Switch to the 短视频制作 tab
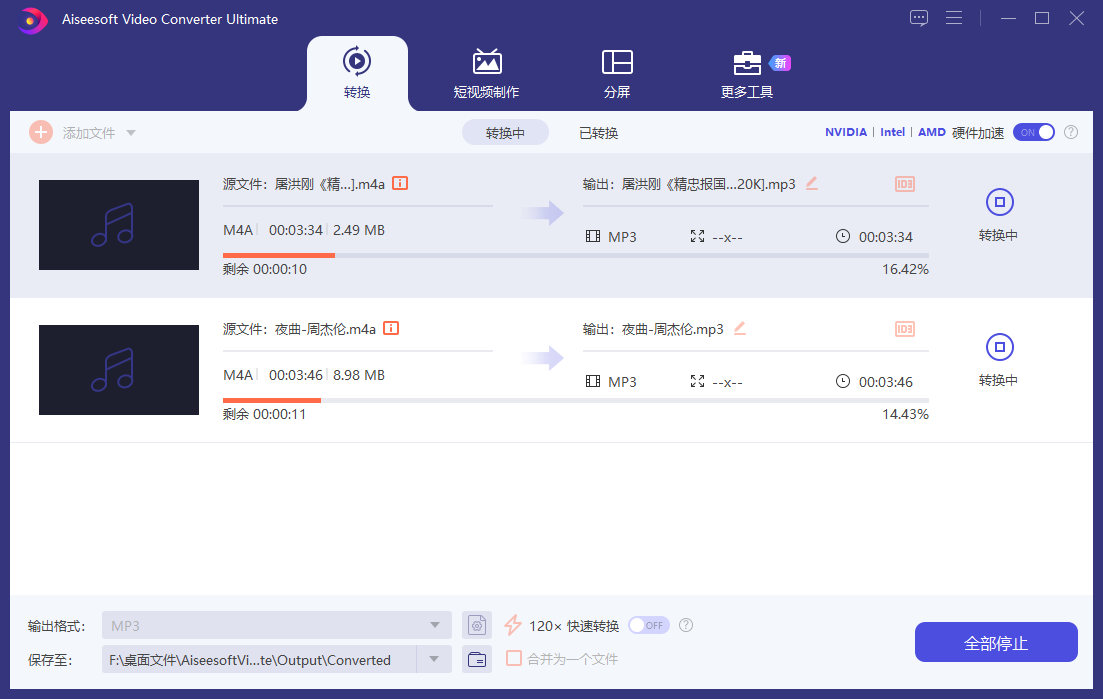The width and height of the screenshot is (1103, 699). coord(487,73)
